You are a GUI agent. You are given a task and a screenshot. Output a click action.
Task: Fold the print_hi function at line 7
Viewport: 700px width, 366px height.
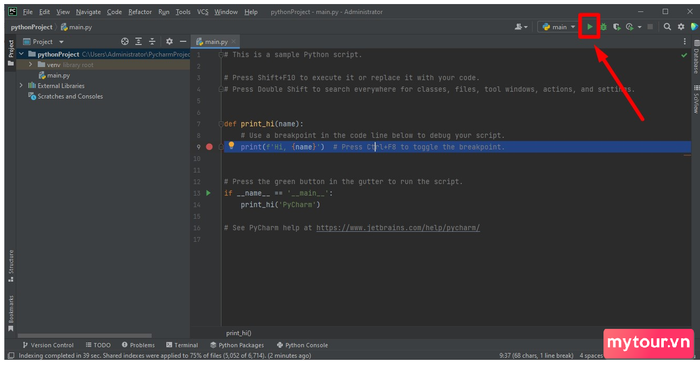point(221,124)
